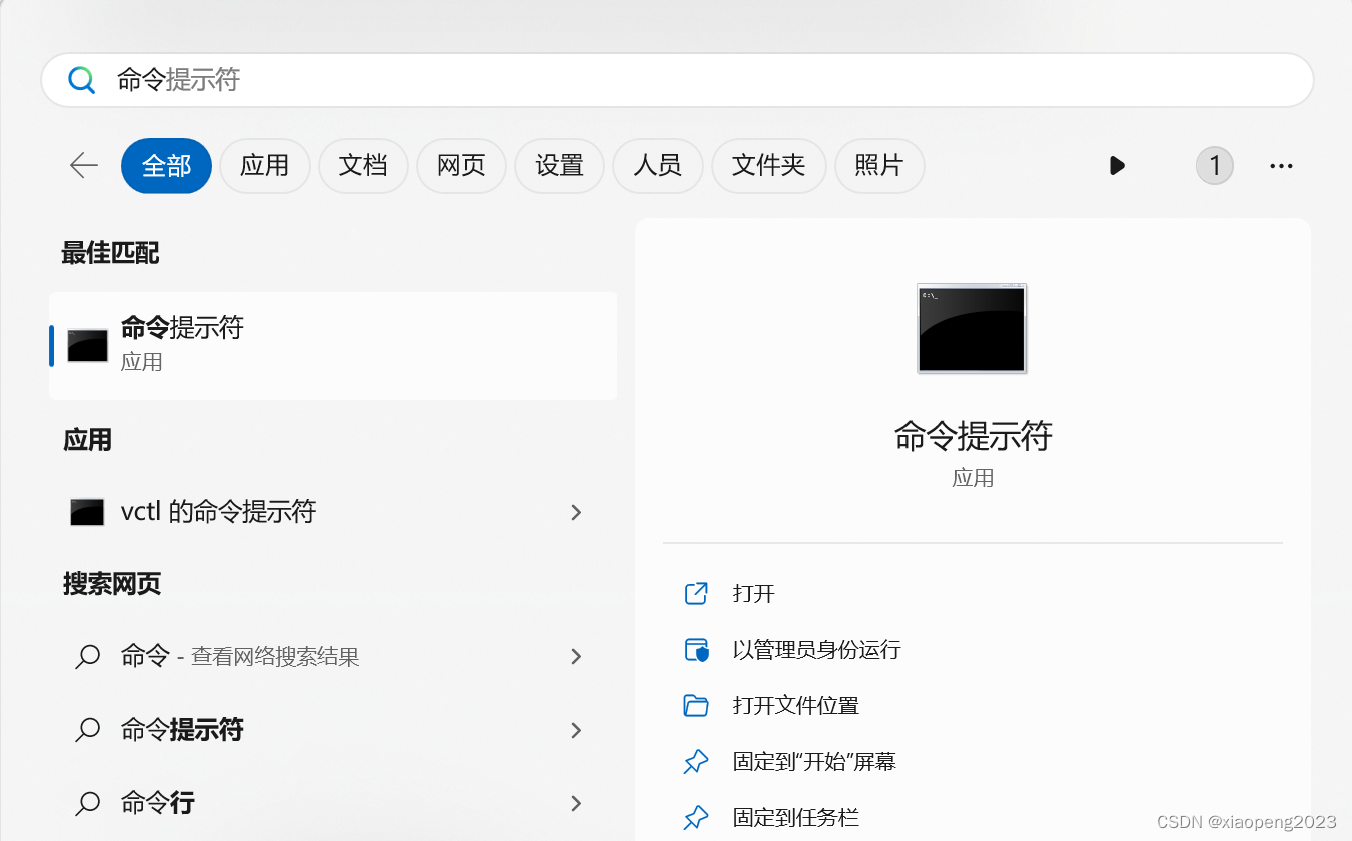Image resolution: width=1352 pixels, height=841 pixels.
Task: Select the 命令行 web search suggestion
Action: [x=333, y=803]
